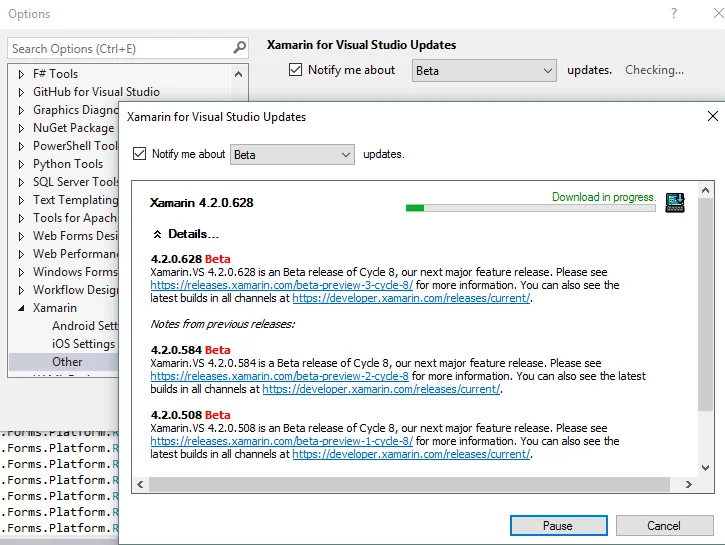The width and height of the screenshot is (725, 545).
Task: Expand the PowerShell Tools node
Action: tap(21, 146)
